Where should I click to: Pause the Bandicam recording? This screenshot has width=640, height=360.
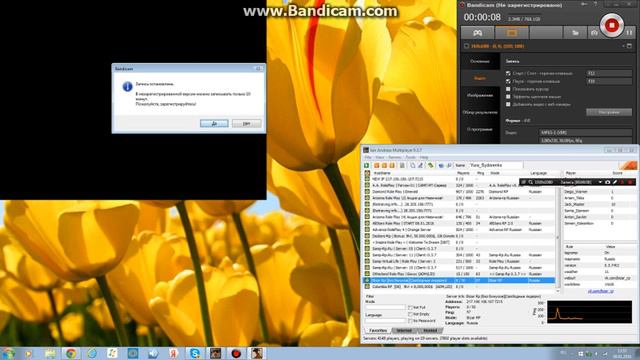pyautogui.click(x=629, y=32)
